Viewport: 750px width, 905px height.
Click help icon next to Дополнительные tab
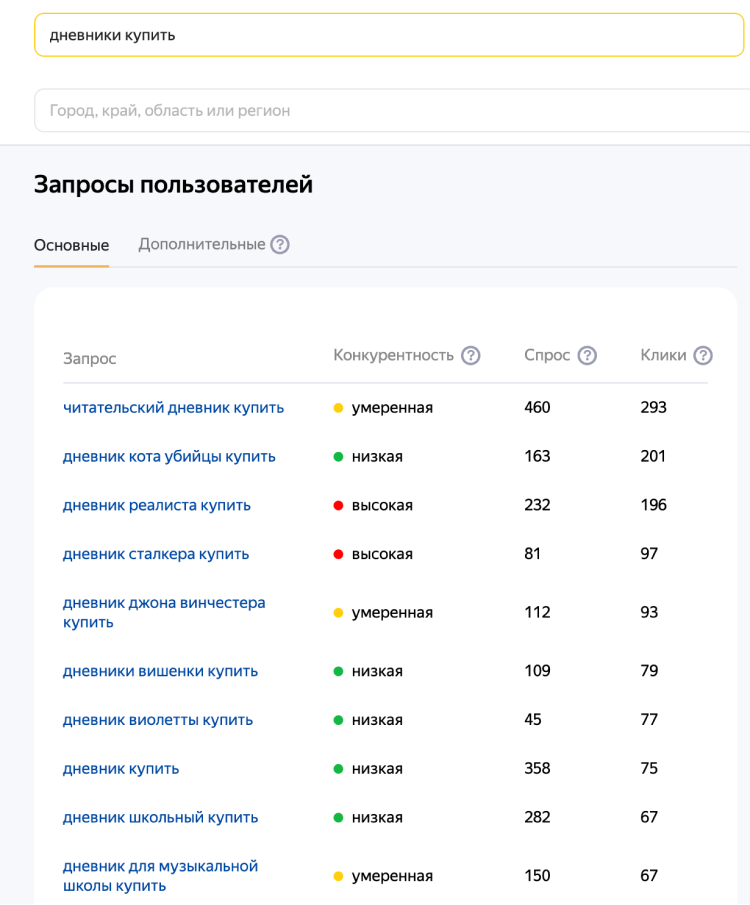pyautogui.click(x=280, y=244)
